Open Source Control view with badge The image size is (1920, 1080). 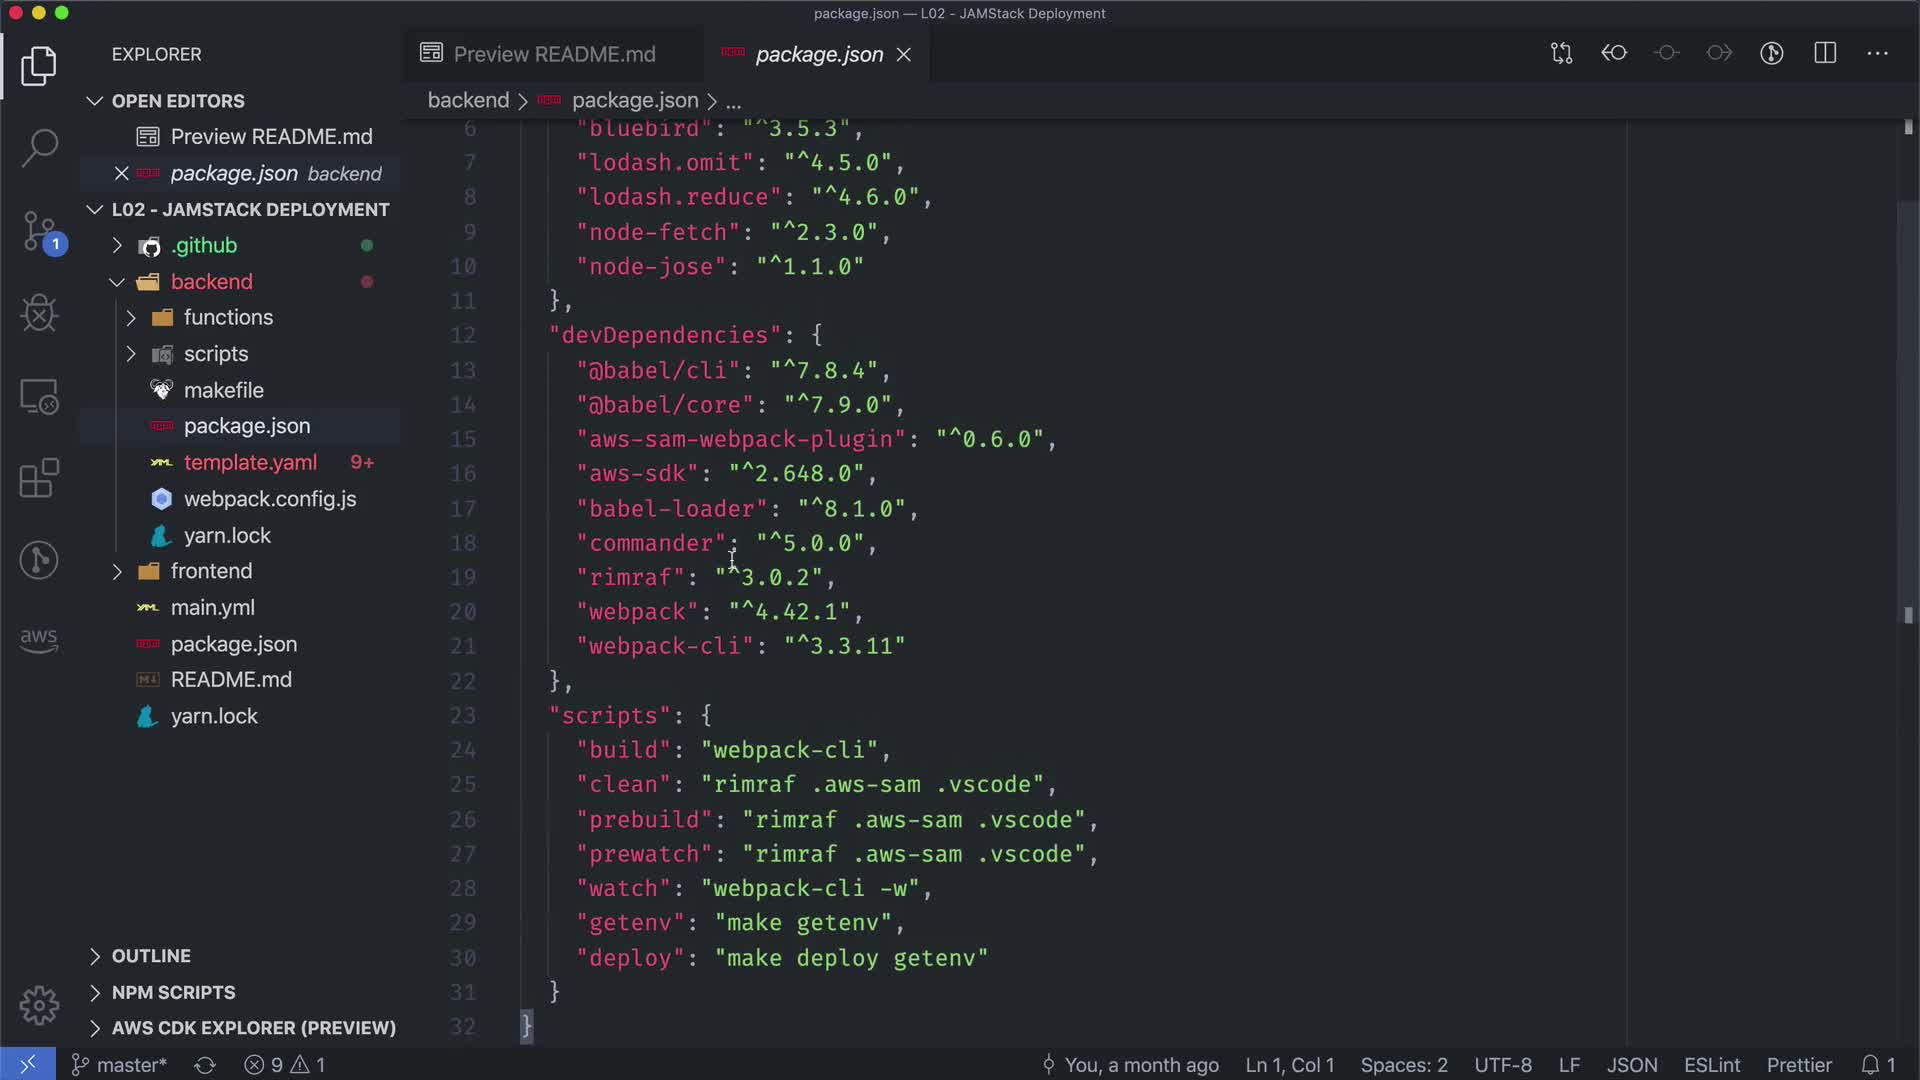click(x=39, y=232)
